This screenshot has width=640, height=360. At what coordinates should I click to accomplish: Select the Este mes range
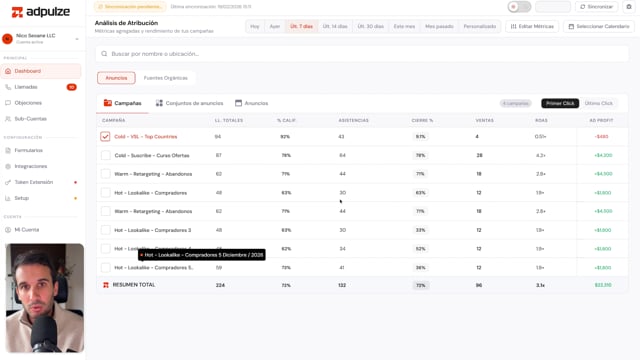pyautogui.click(x=404, y=26)
